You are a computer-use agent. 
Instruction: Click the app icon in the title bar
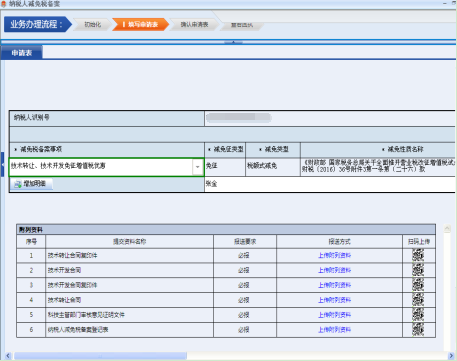pos(4,4)
